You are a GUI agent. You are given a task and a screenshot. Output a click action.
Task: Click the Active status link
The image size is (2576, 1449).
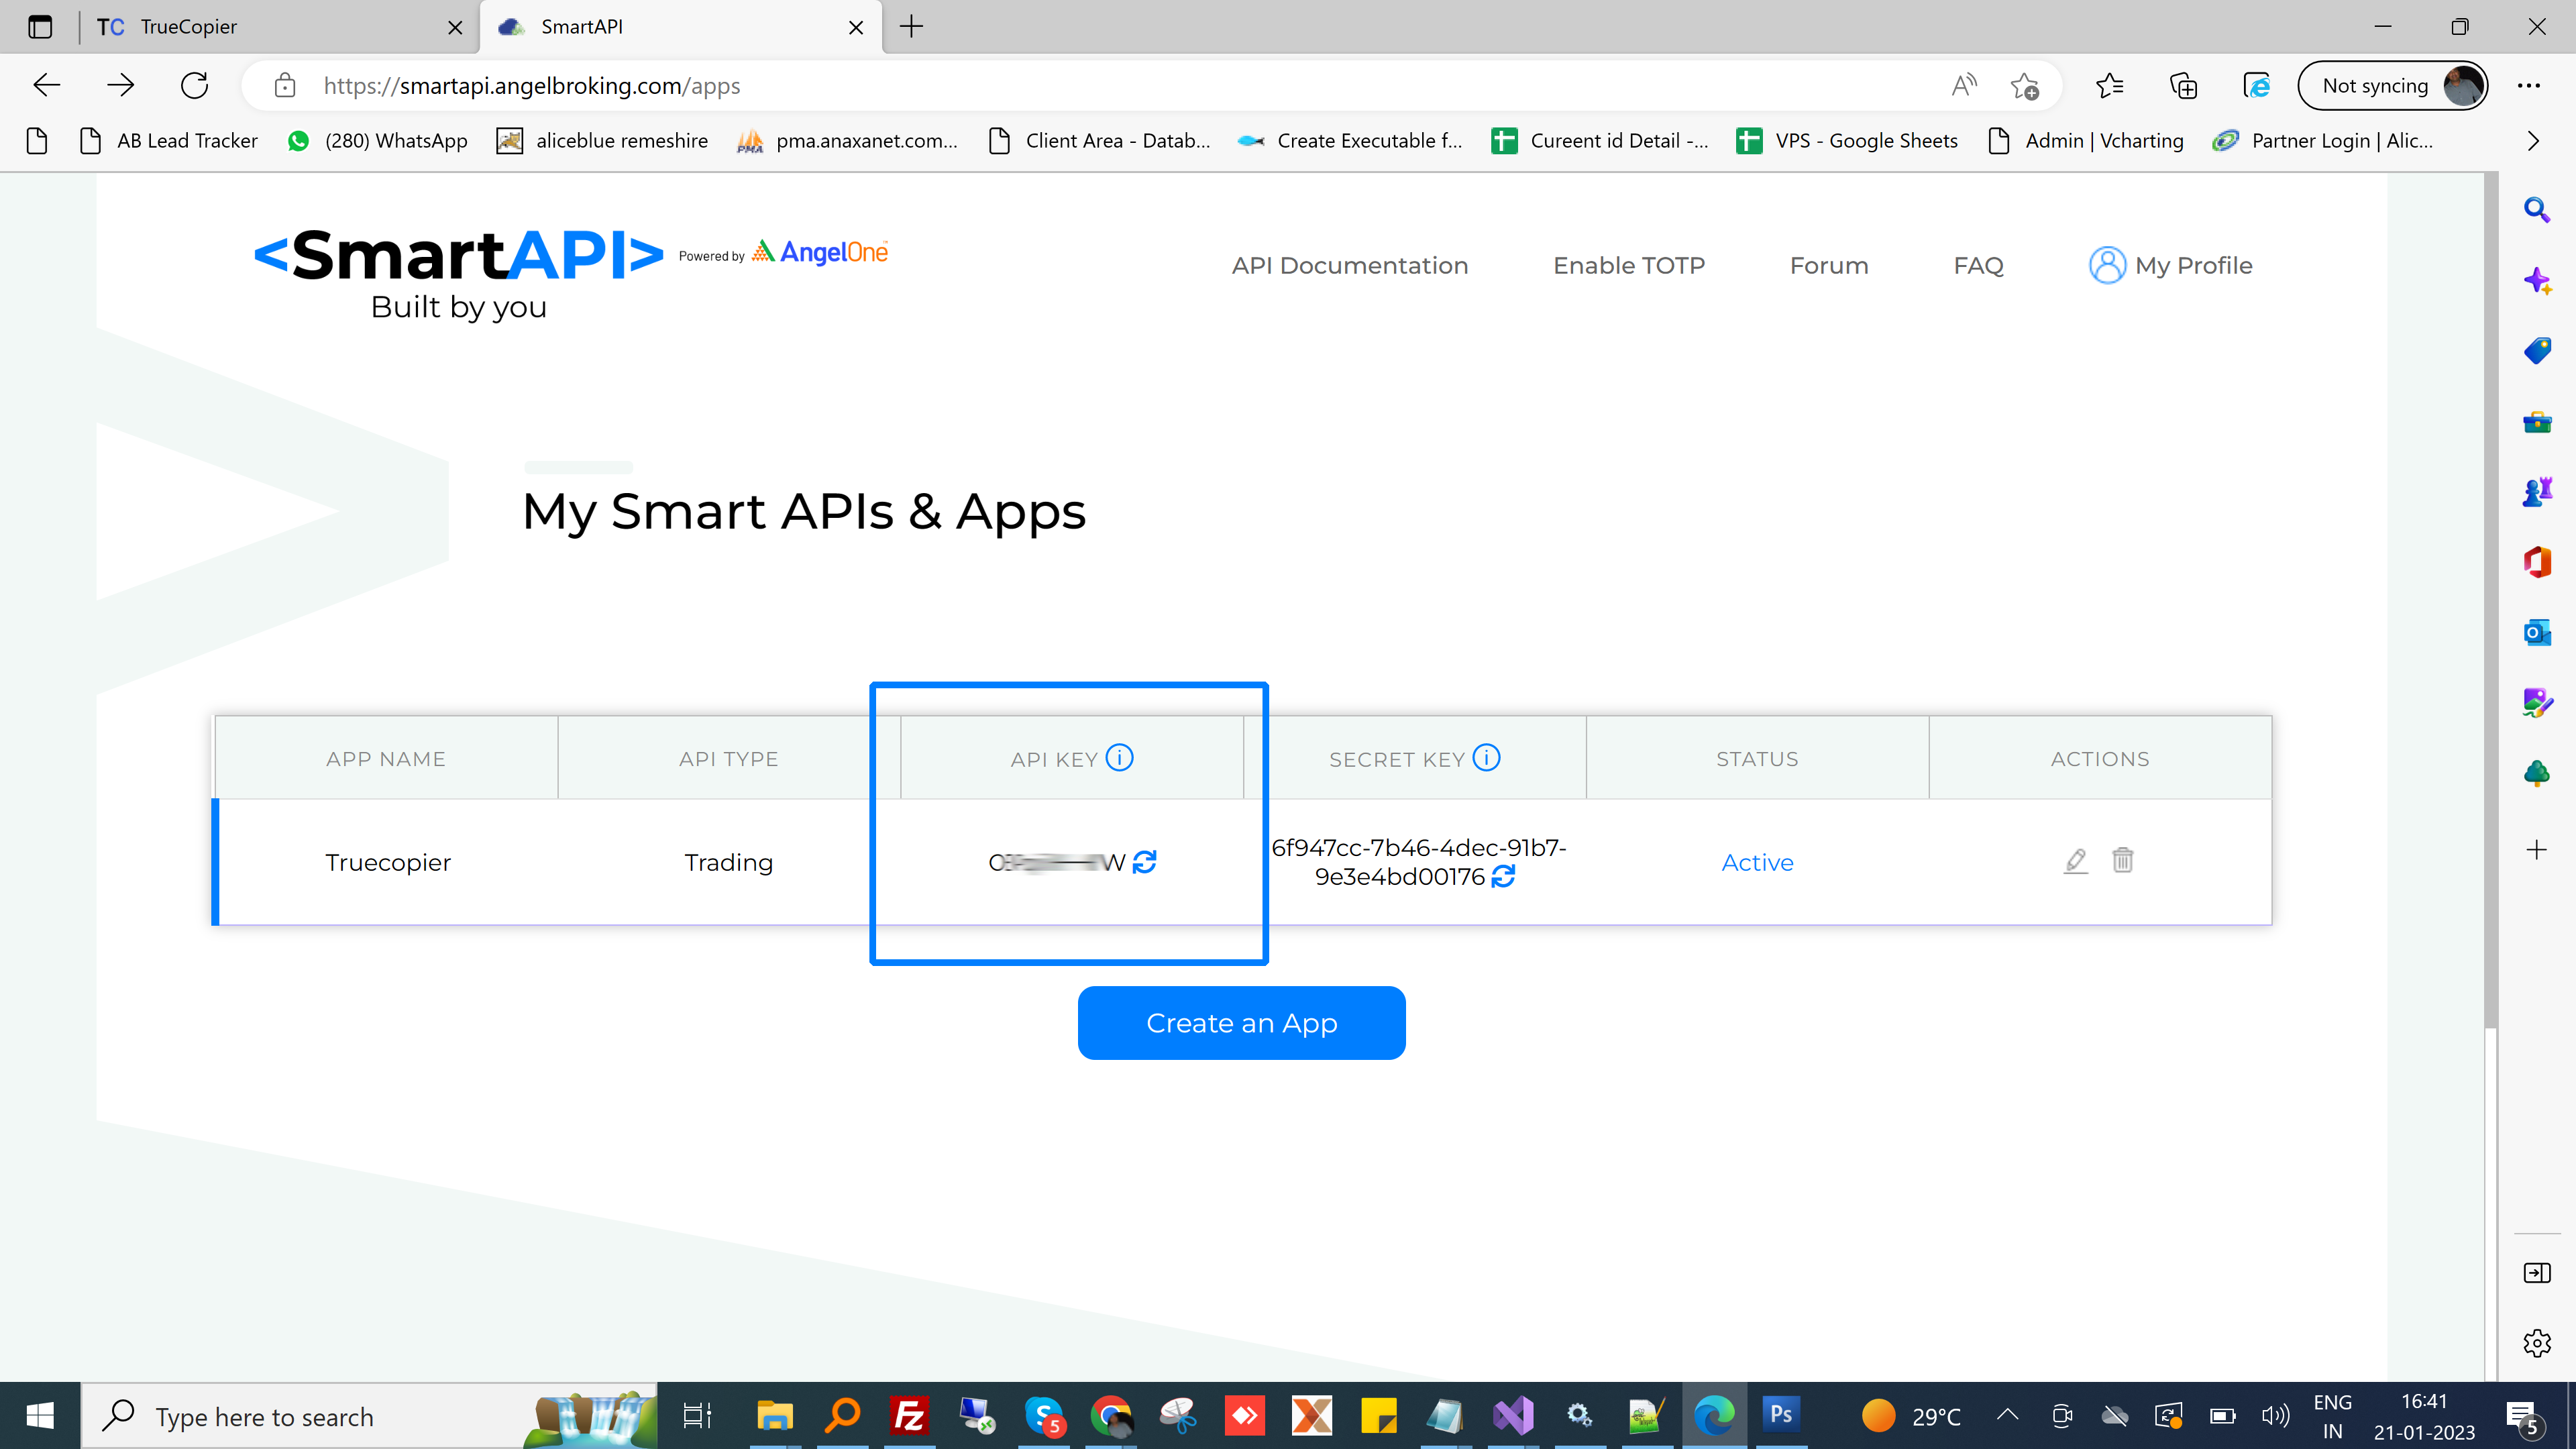[1757, 862]
